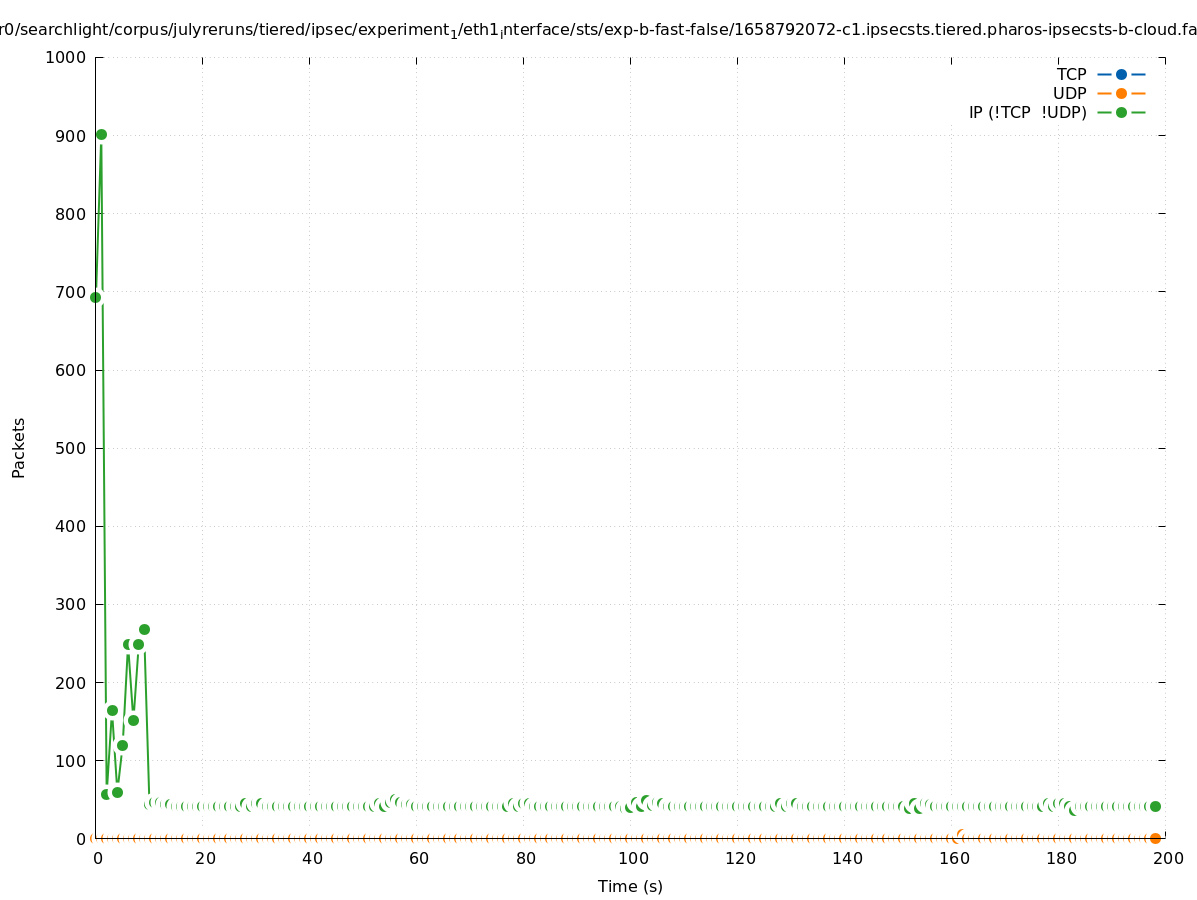Click the green data point near 165 packets
Screen dimensions: 1197x900
pyautogui.click(x=112, y=710)
